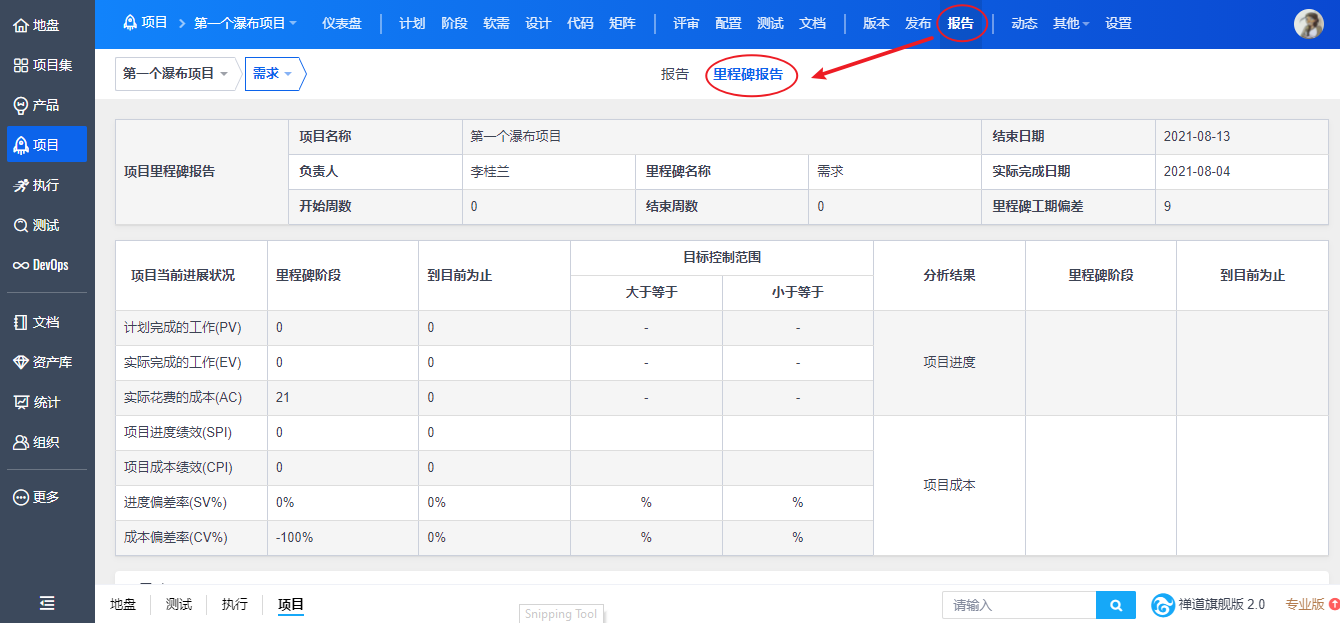Open 地盘 home icon in sidebar
The image size is (1340, 623).
20,25
